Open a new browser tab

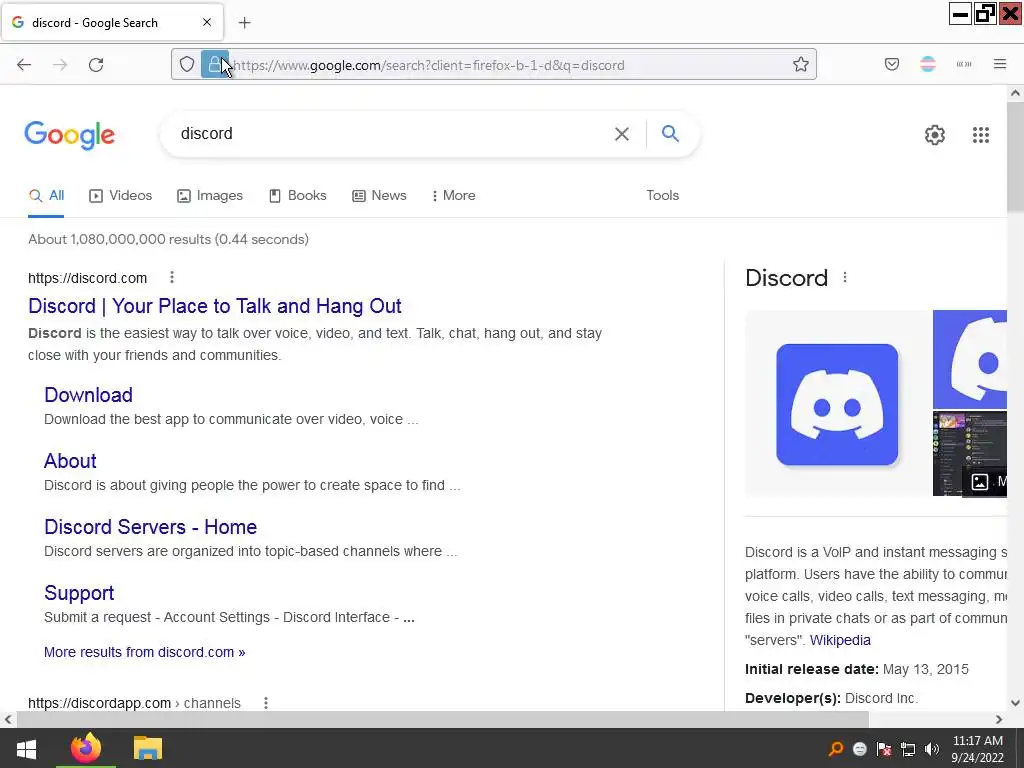pyautogui.click(x=244, y=23)
